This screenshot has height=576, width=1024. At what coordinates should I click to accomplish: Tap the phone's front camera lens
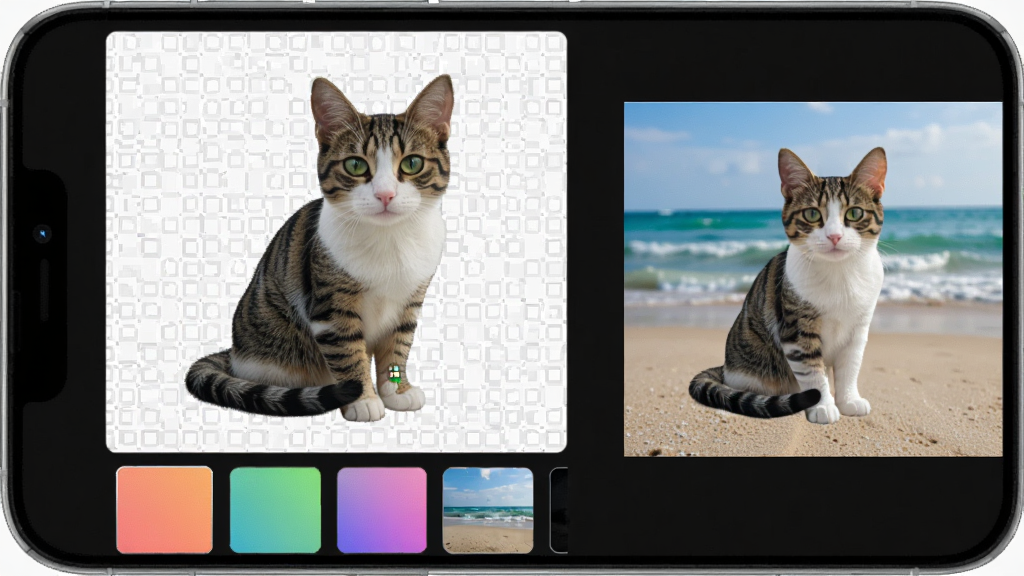[42, 234]
